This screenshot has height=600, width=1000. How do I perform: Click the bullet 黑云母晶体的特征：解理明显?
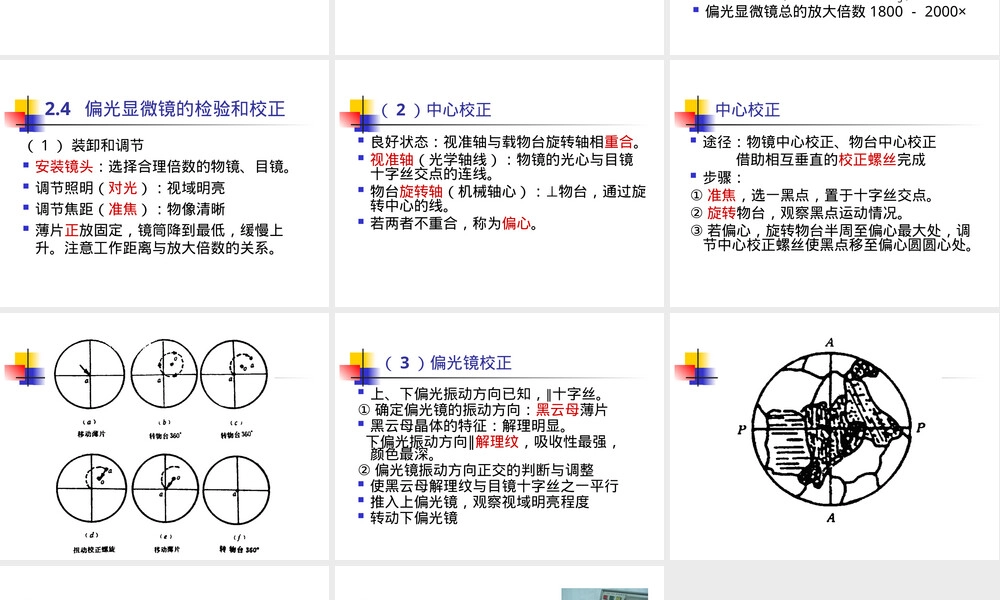[x=469, y=426]
